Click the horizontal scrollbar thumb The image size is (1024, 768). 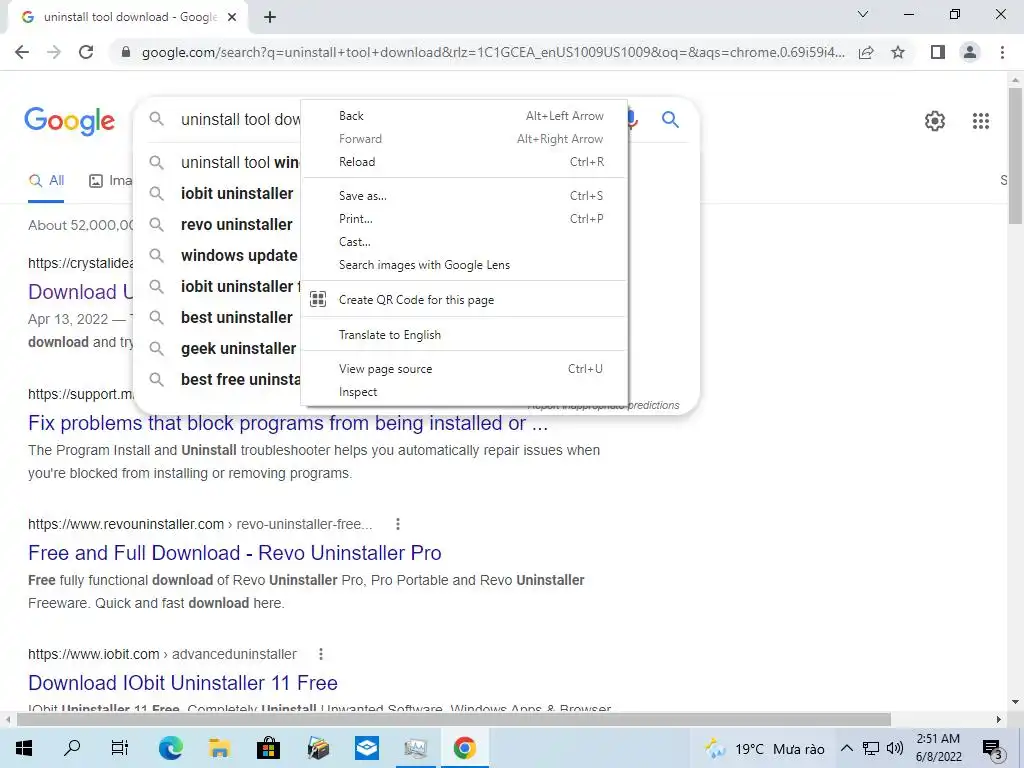pos(453,719)
